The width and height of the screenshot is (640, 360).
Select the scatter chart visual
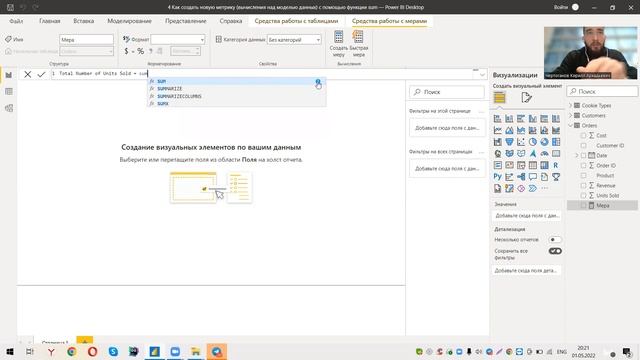521,142
